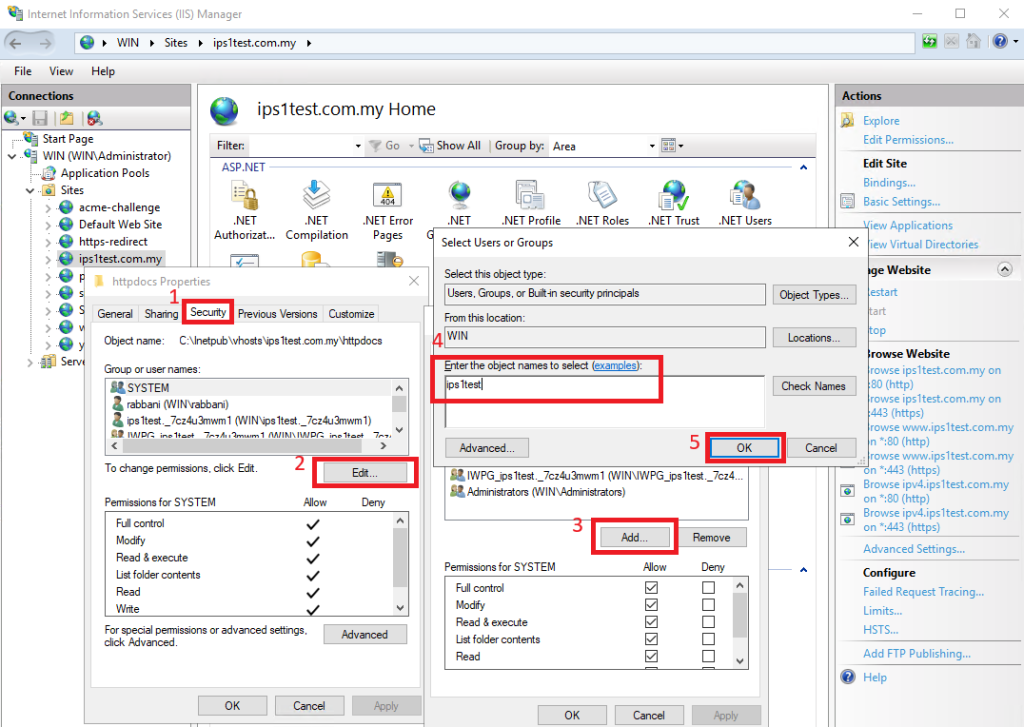Open the View menu
Image resolution: width=1024 pixels, height=727 pixels.
pos(61,71)
